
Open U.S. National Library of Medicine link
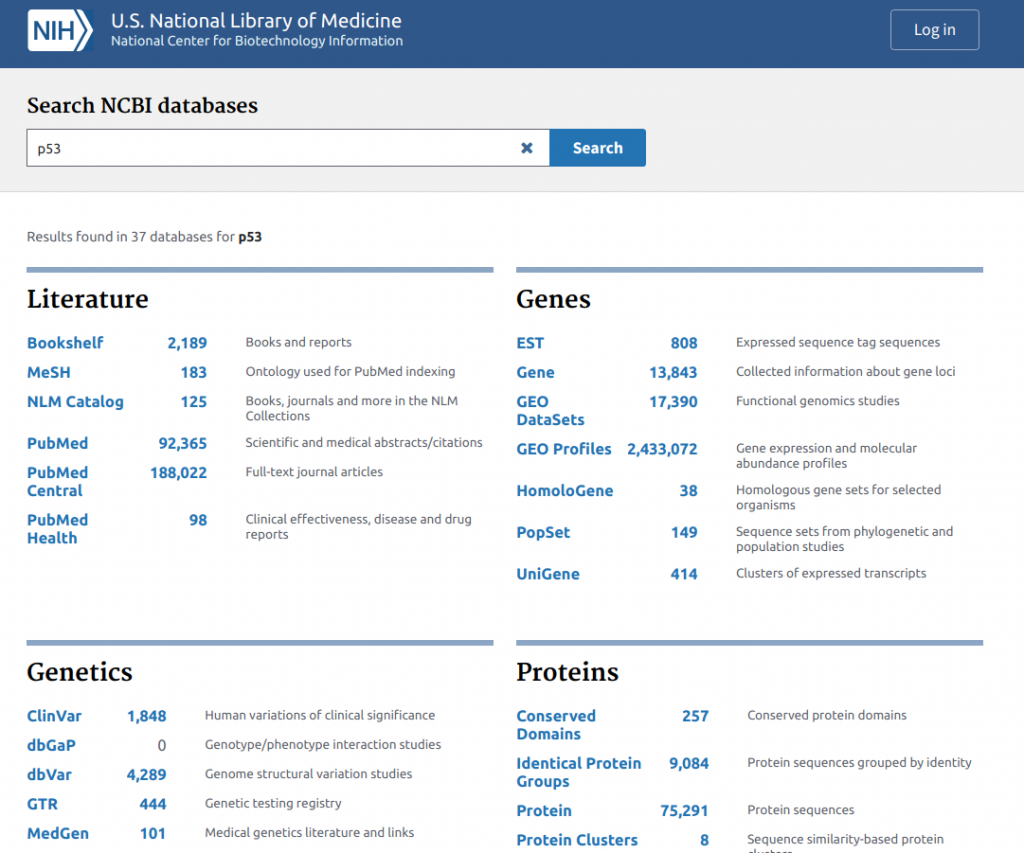(256, 21)
